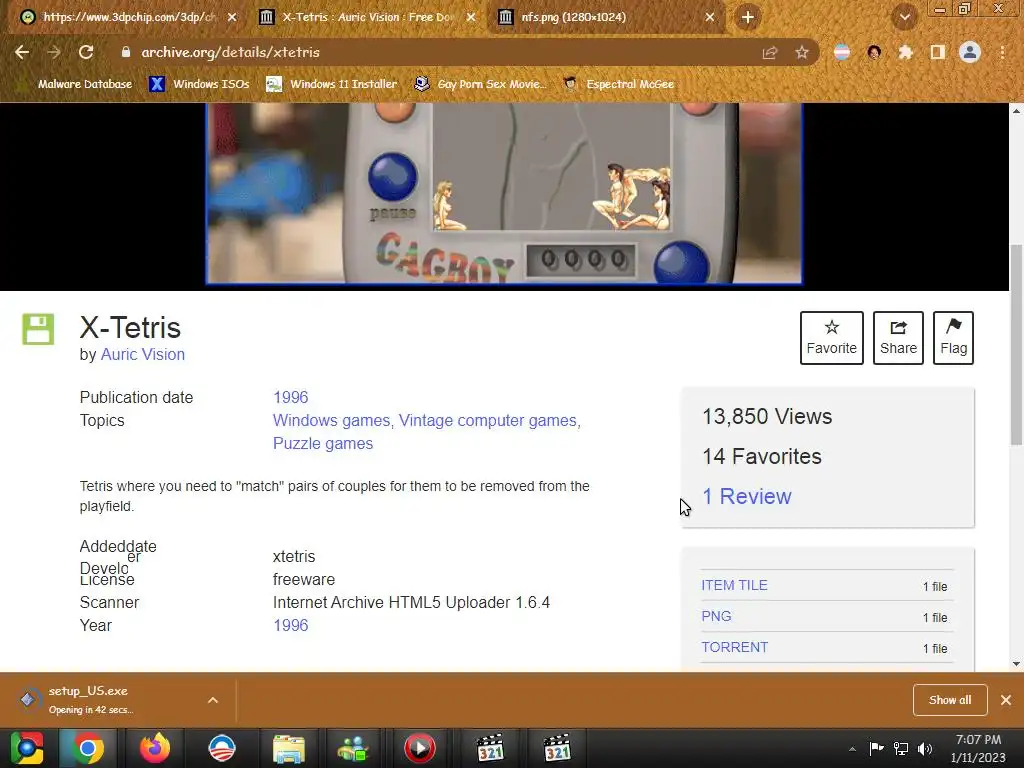The image size is (1024, 768).
Task: Open the Puzzle games topic link
Action: point(323,443)
